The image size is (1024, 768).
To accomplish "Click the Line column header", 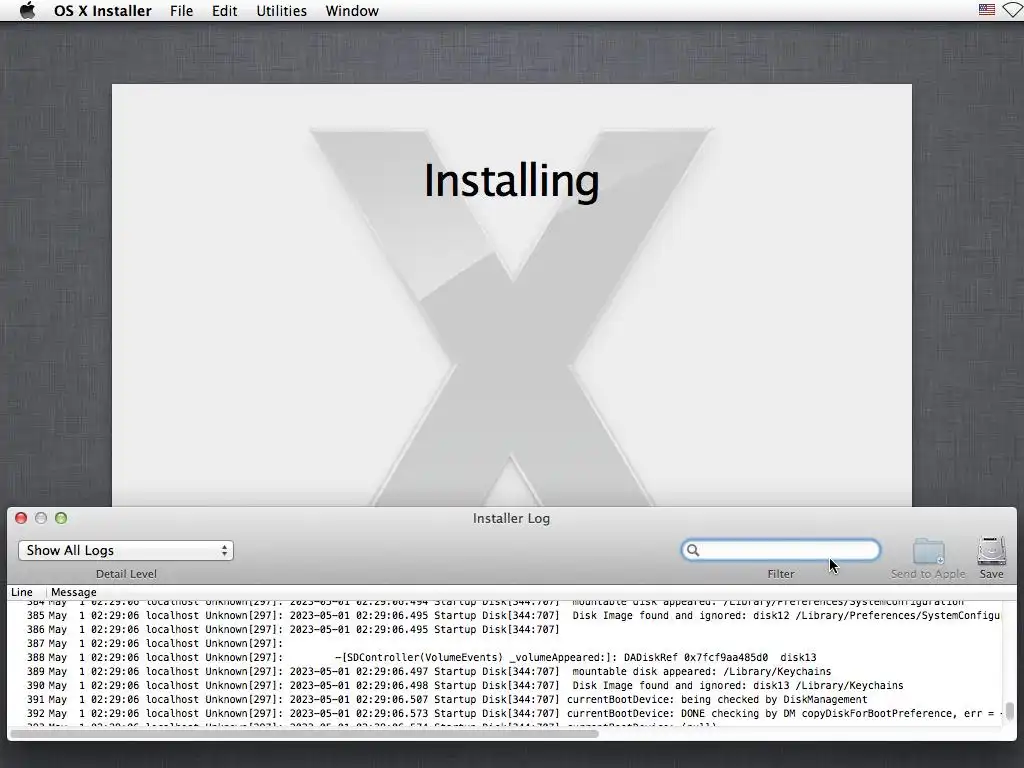I will [x=22, y=592].
